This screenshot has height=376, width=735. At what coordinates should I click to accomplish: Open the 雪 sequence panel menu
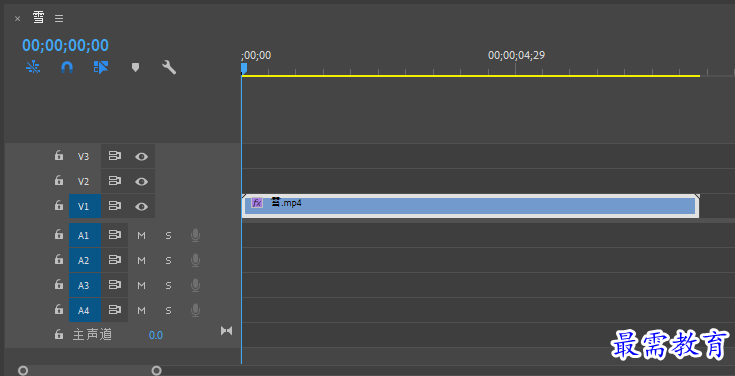click(59, 18)
